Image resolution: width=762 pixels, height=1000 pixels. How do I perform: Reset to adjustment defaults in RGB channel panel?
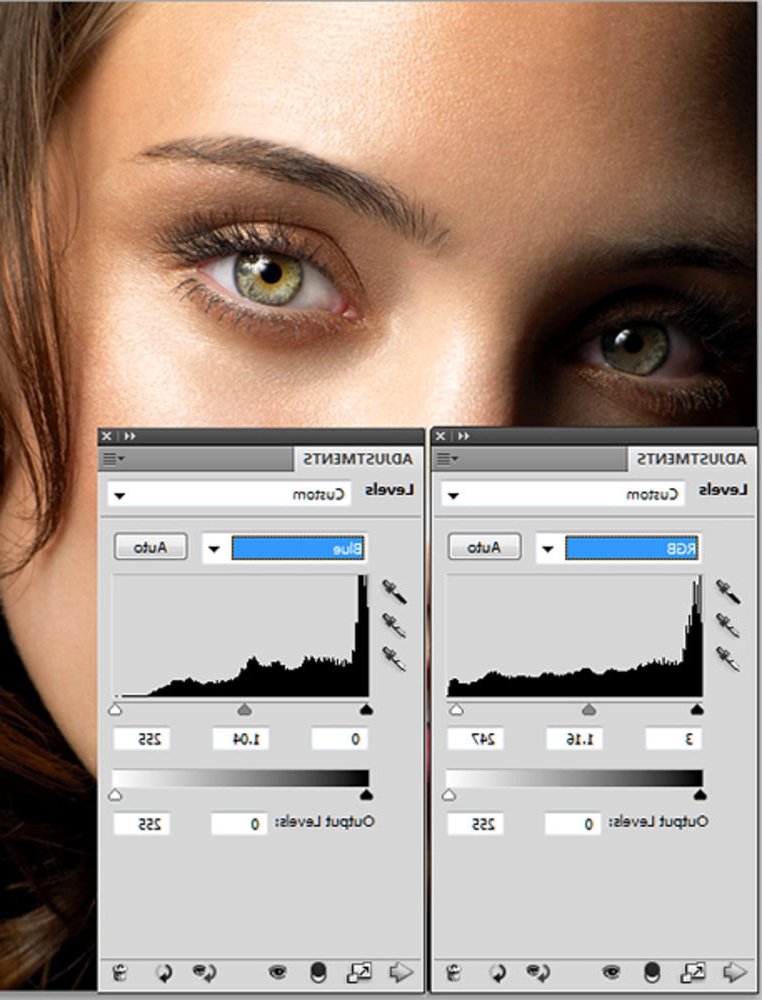498,973
